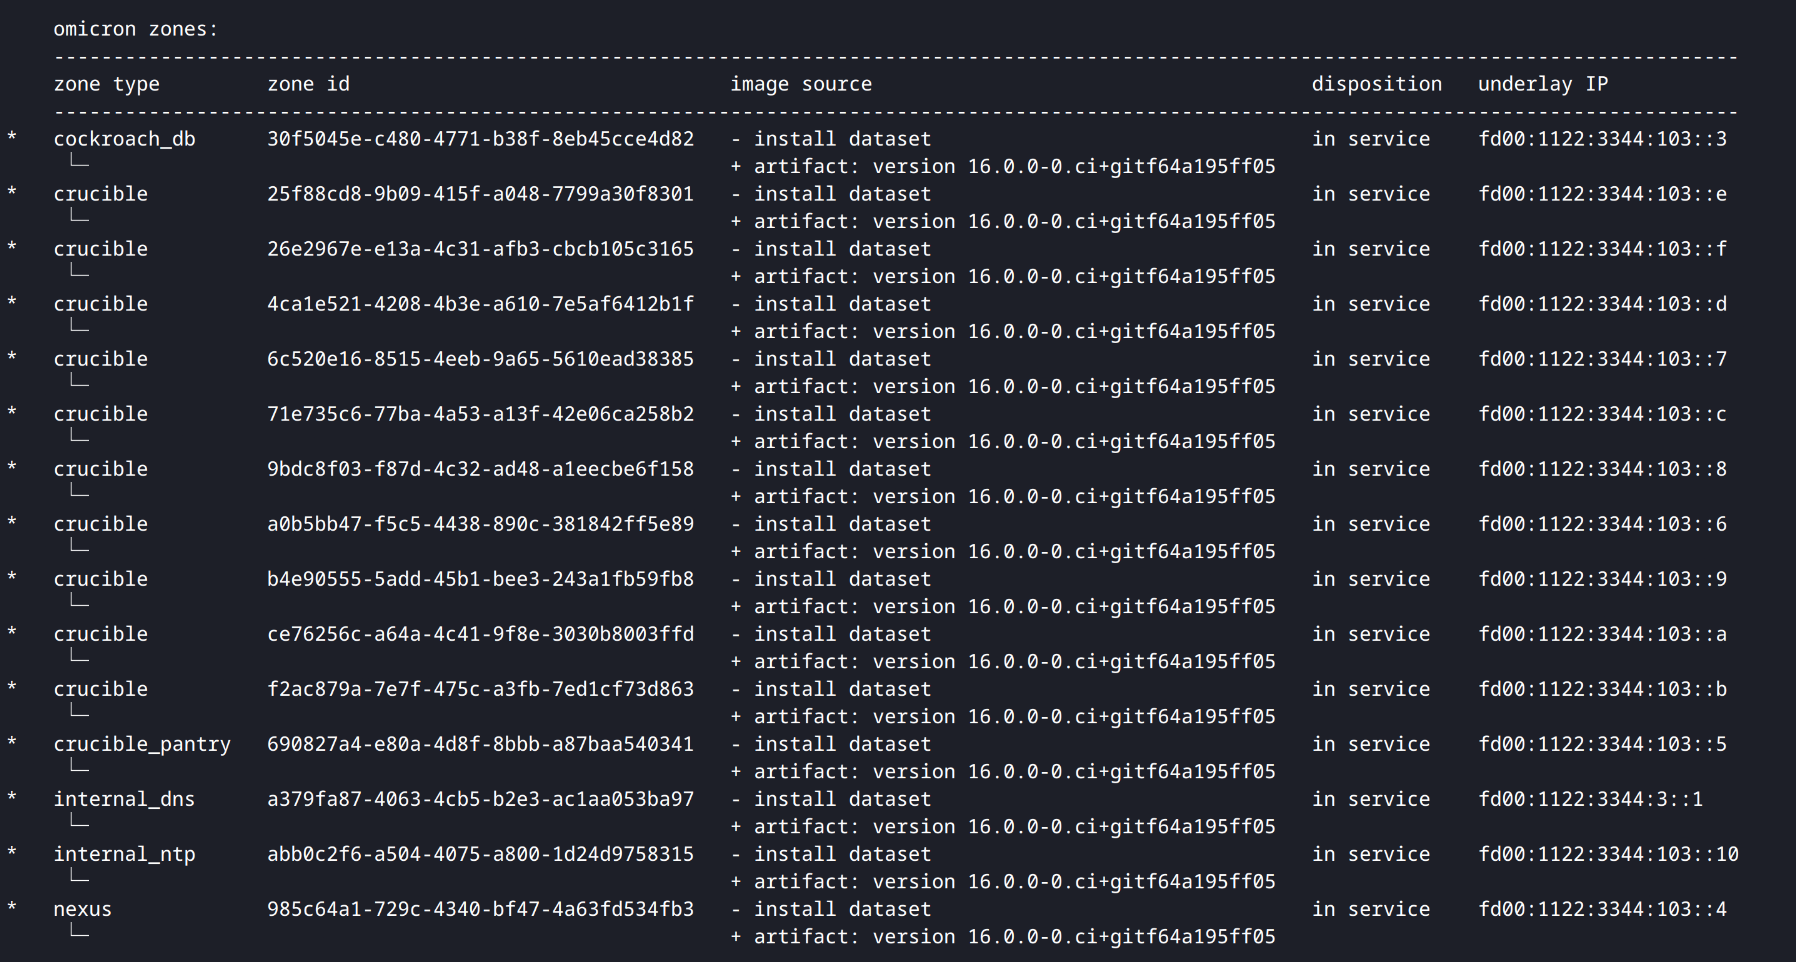The height and width of the screenshot is (962, 1796).
Task: Click the 'underlay IP' column header
Action: [x=1542, y=84]
